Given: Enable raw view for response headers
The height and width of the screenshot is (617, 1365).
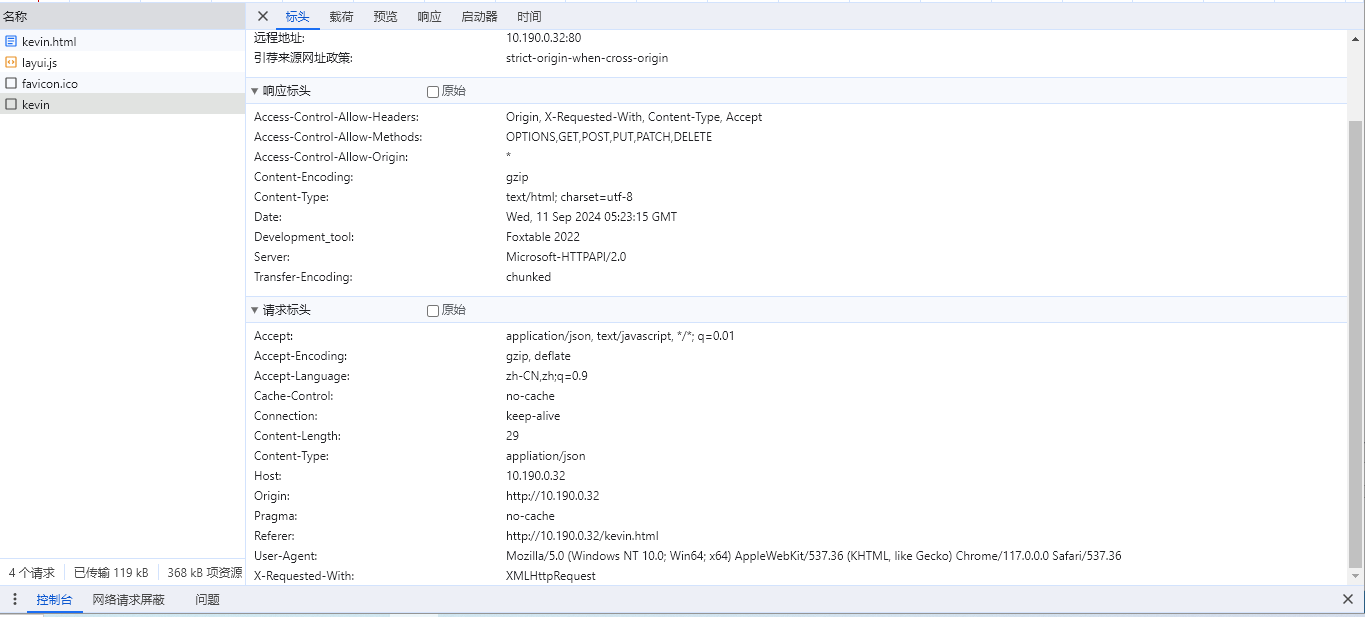Looking at the screenshot, I should [433, 92].
